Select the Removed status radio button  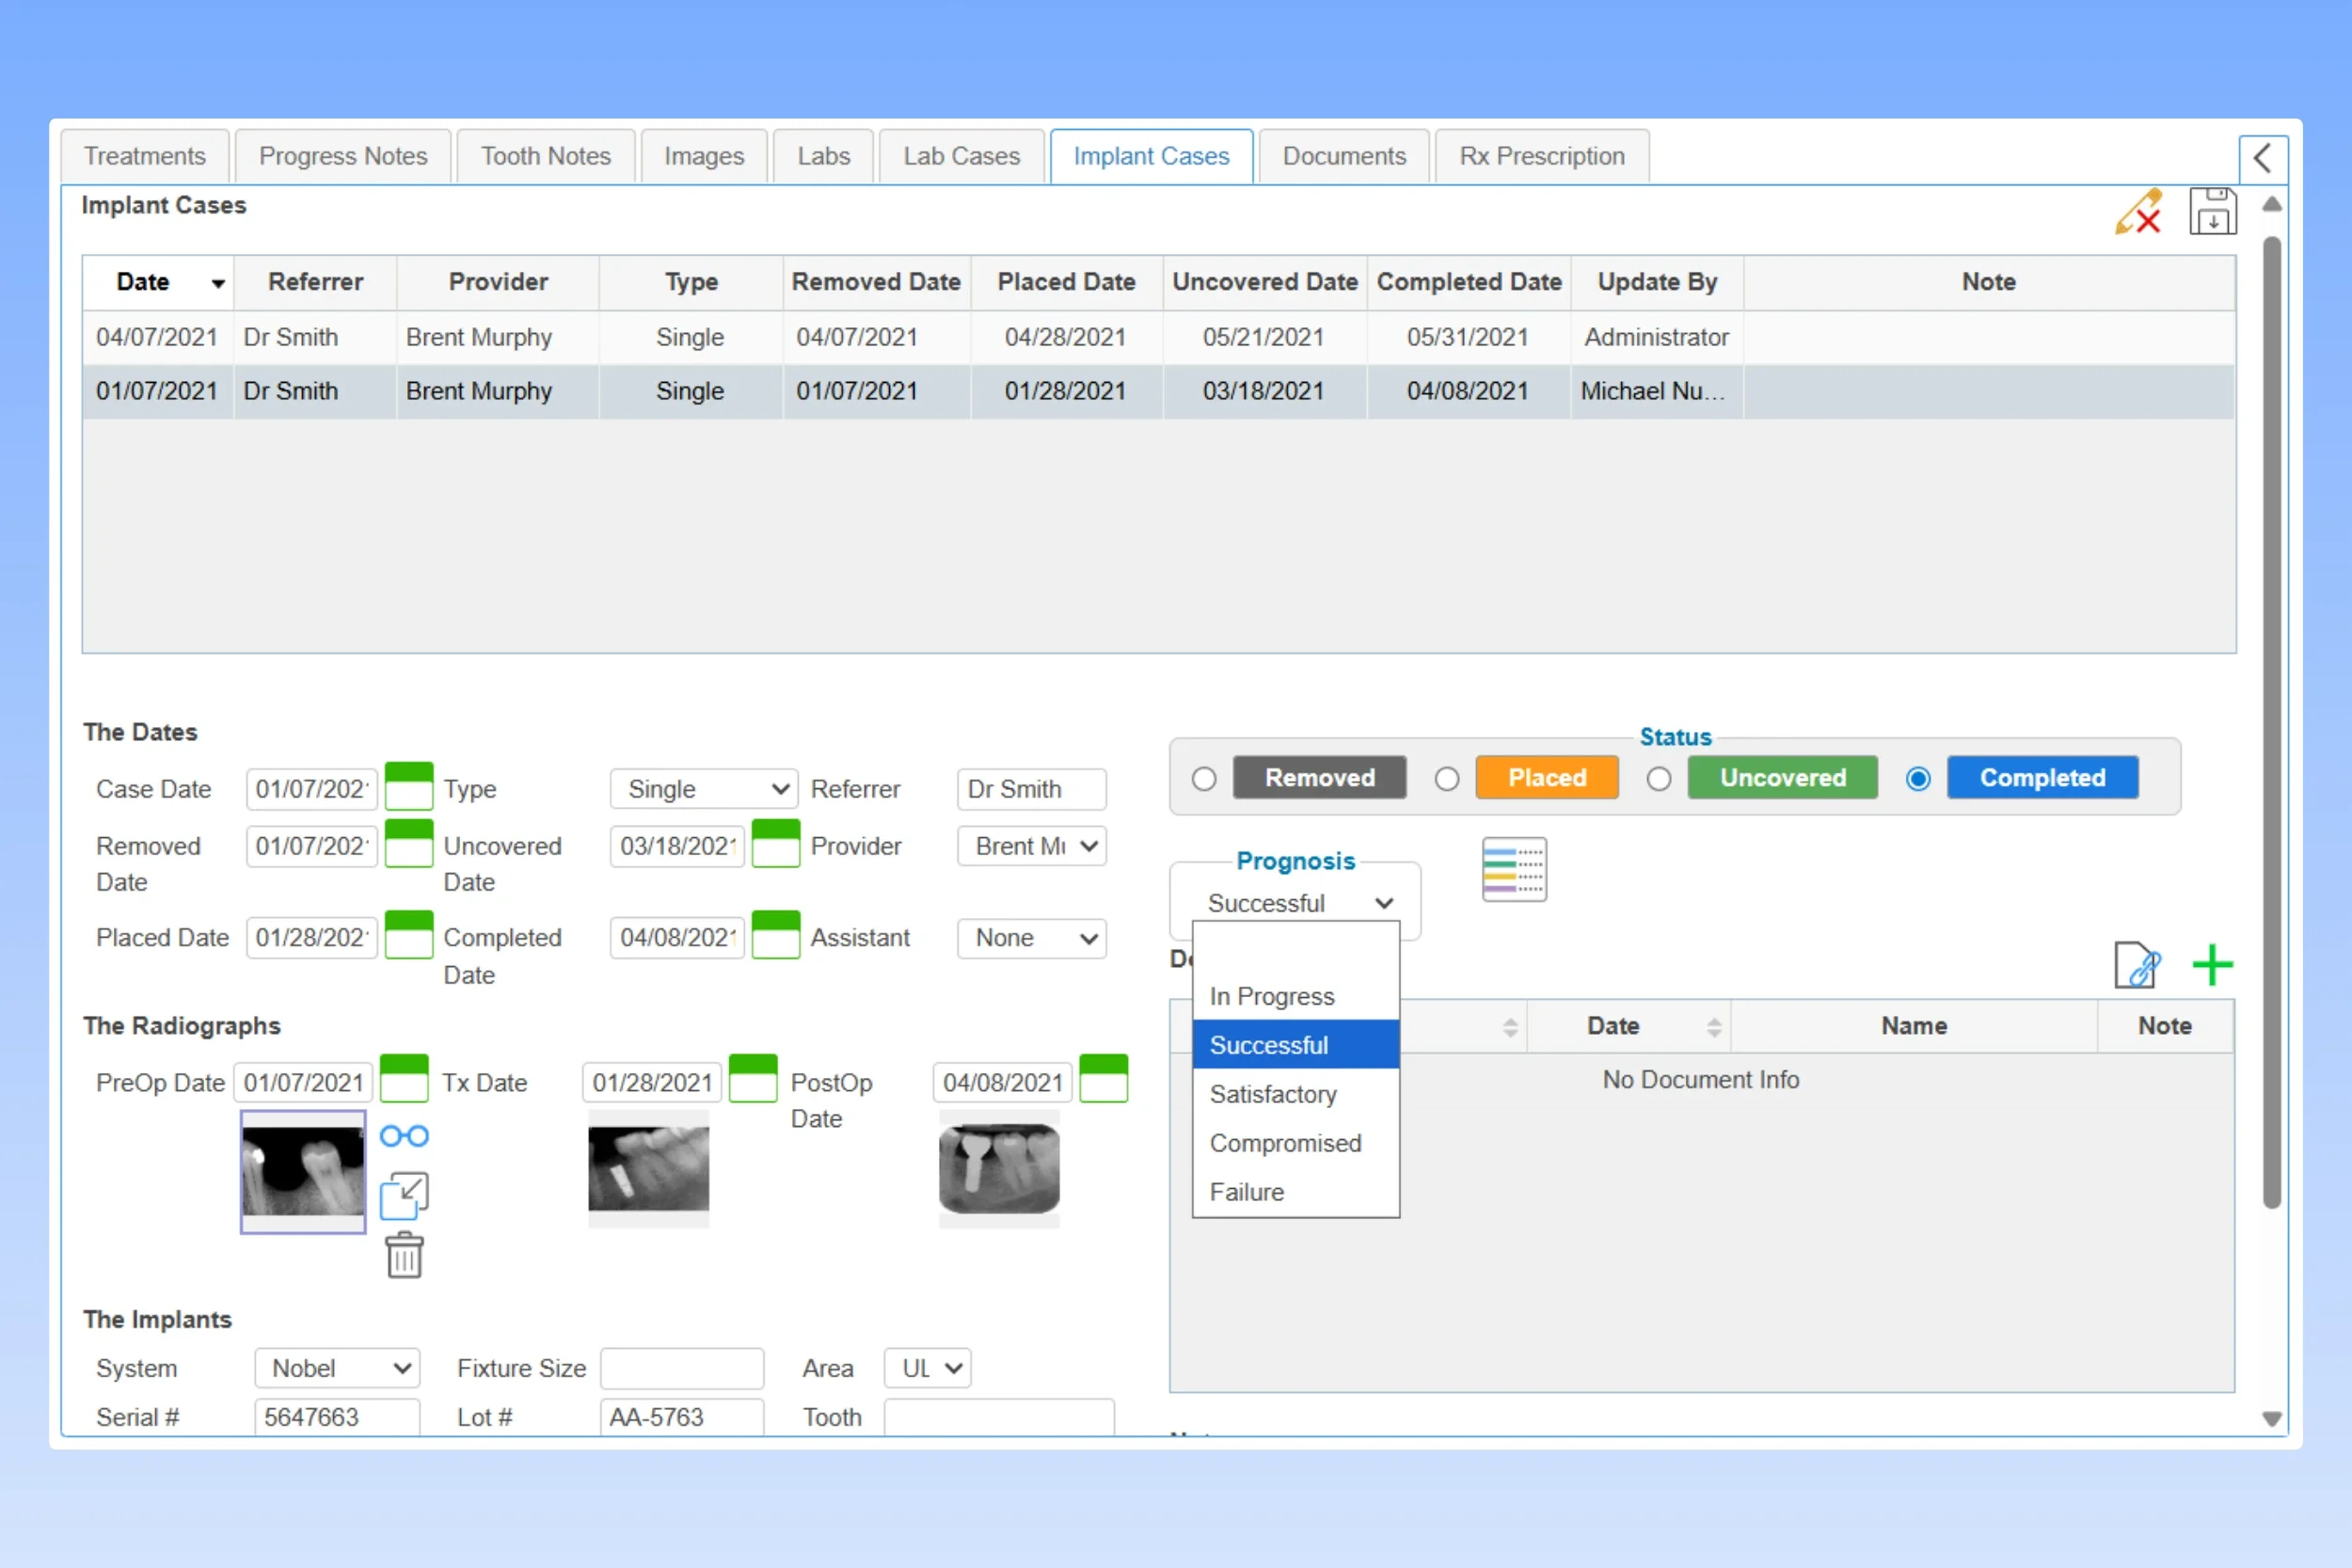point(1204,778)
